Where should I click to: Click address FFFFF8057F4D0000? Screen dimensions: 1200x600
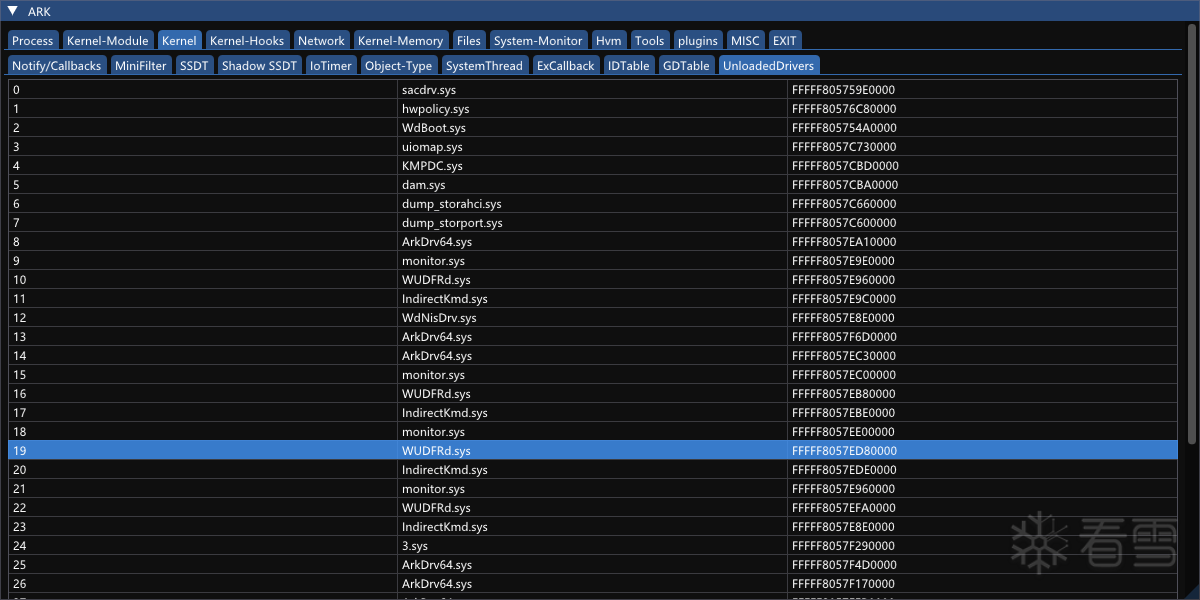844,565
